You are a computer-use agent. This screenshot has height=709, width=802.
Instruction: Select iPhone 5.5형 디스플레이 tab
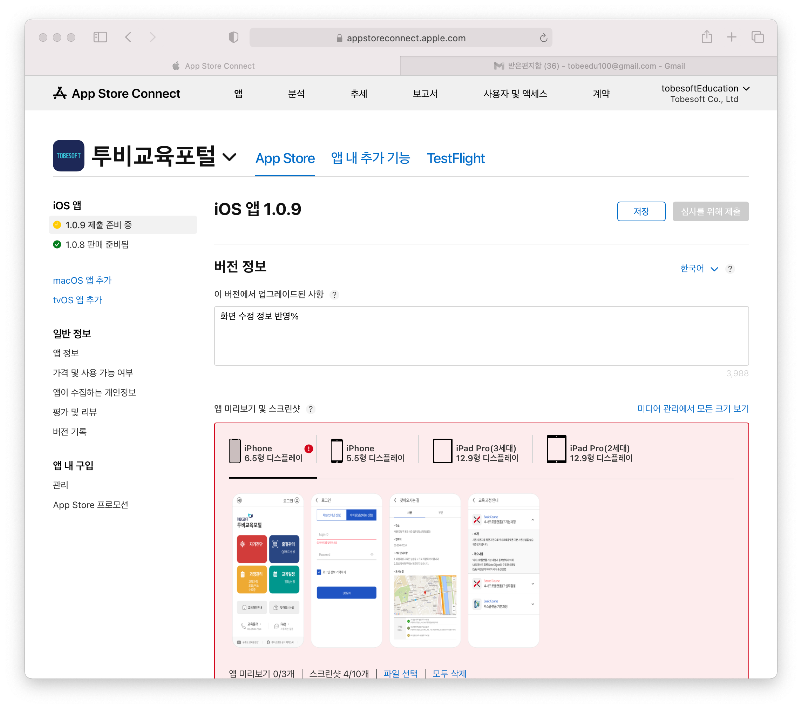click(x=368, y=453)
